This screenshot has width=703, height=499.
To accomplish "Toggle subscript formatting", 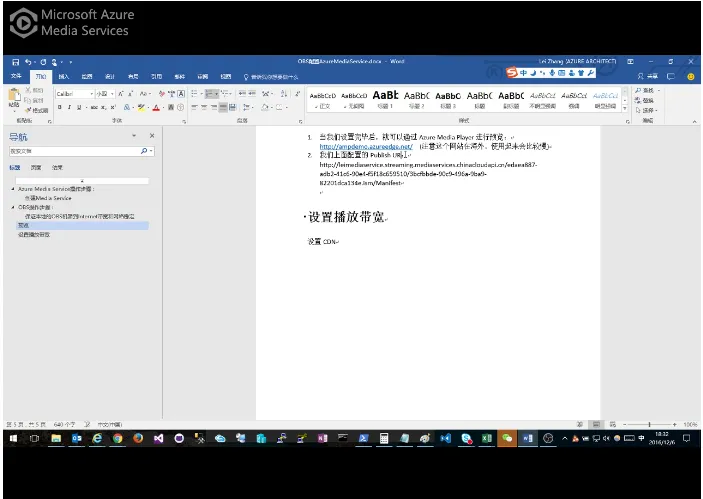I will tap(104, 107).
